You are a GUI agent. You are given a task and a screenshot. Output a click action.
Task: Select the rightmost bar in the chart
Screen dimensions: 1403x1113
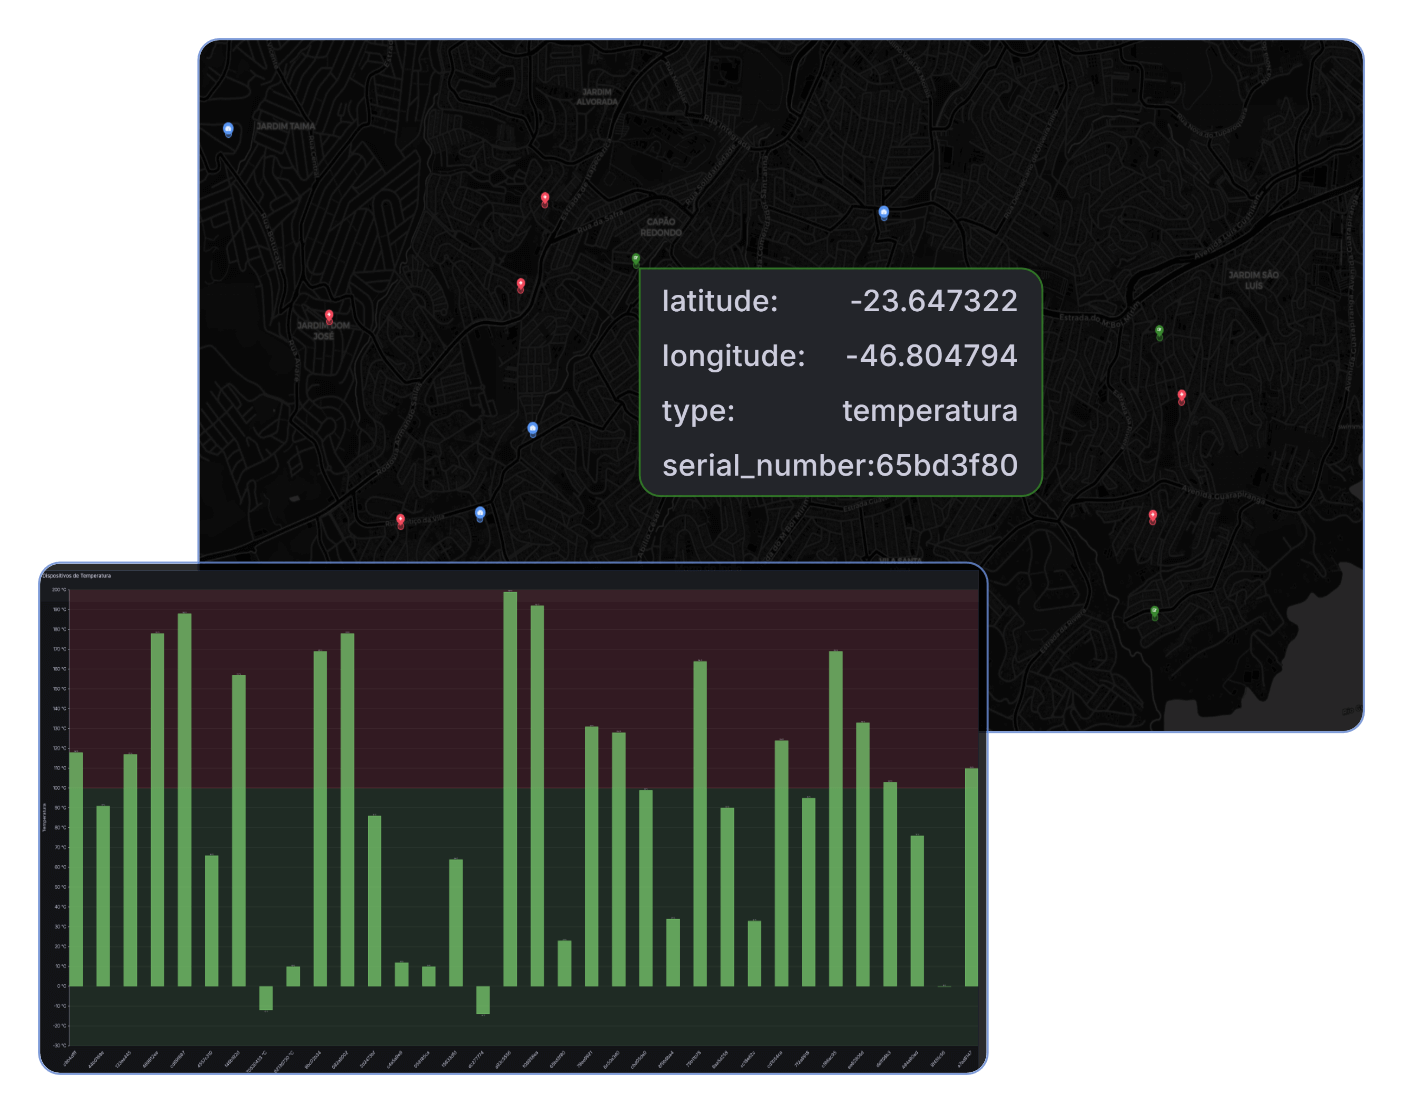point(971,877)
